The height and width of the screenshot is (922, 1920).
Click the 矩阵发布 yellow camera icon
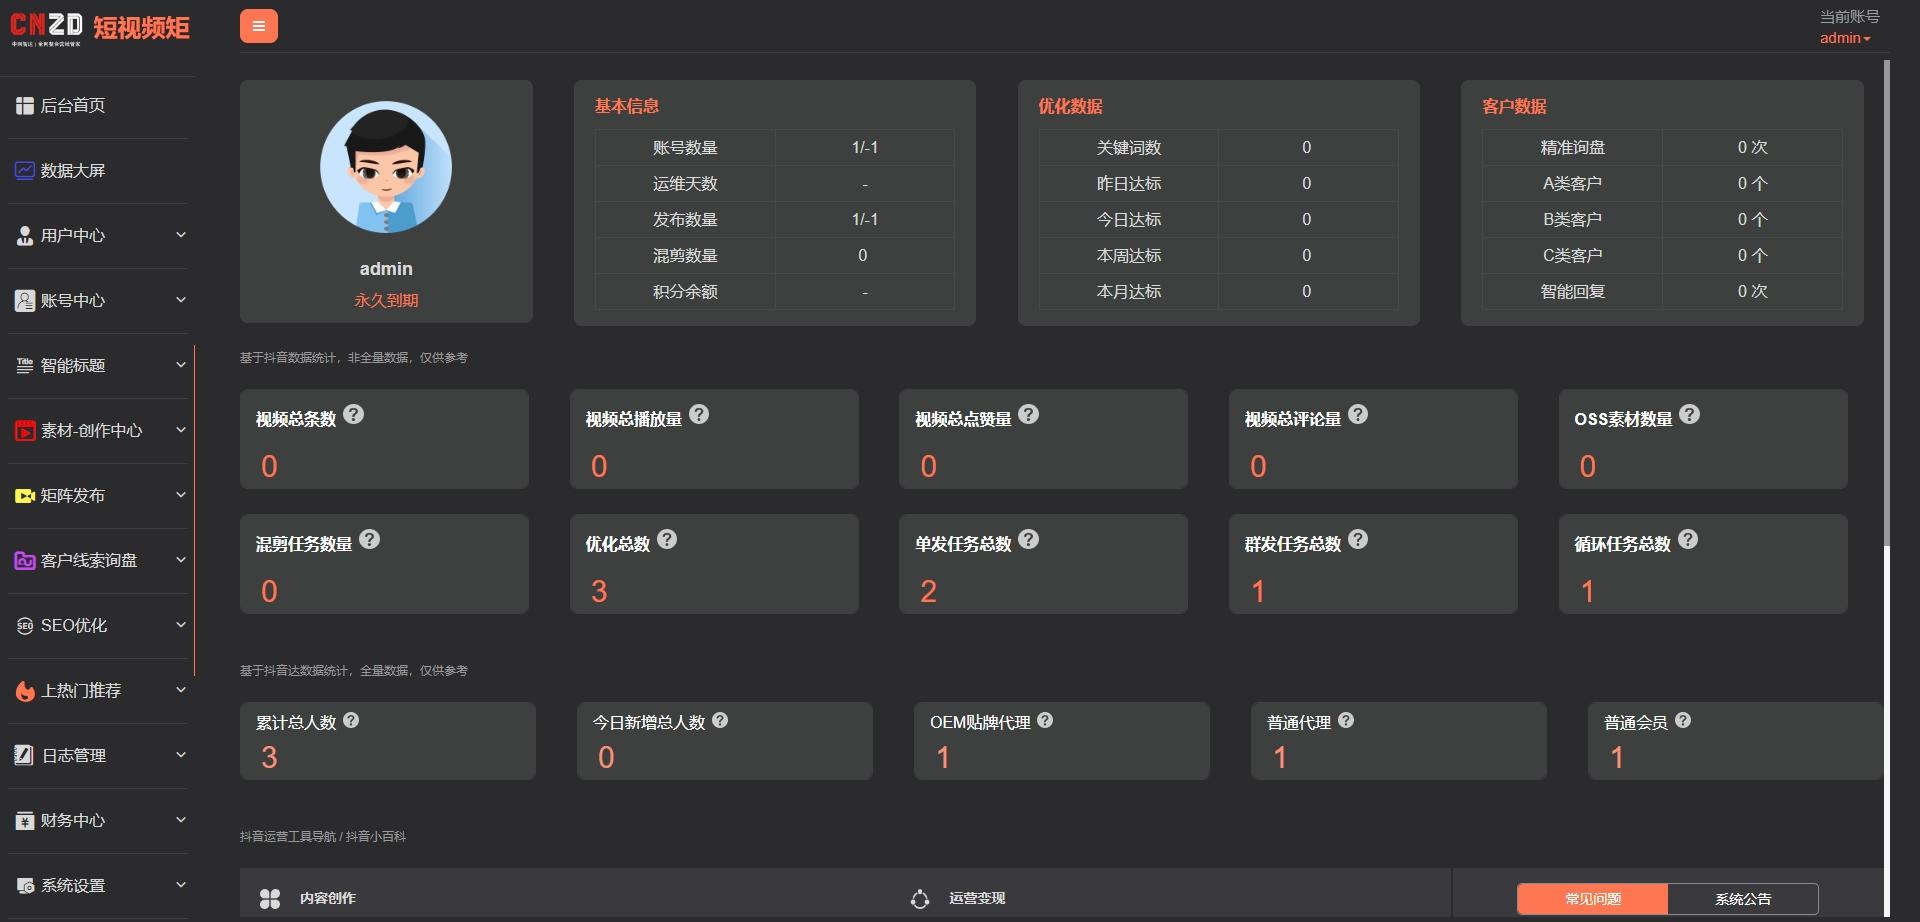coord(25,496)
